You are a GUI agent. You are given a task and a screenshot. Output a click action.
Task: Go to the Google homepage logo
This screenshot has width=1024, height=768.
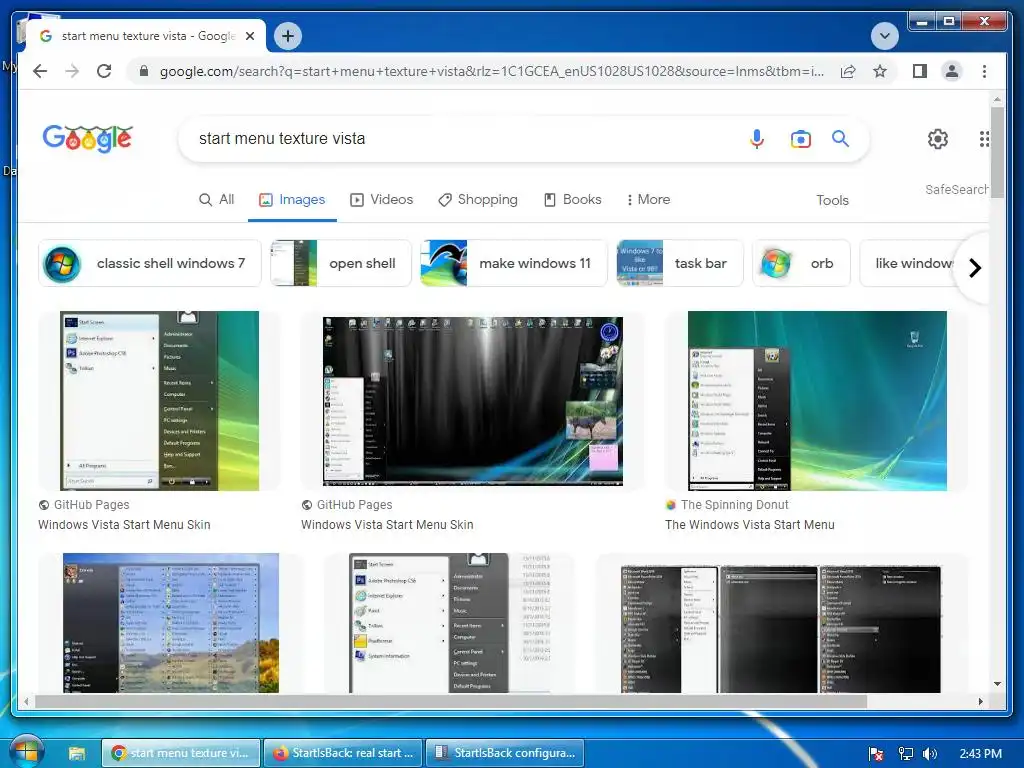[88, 138]
